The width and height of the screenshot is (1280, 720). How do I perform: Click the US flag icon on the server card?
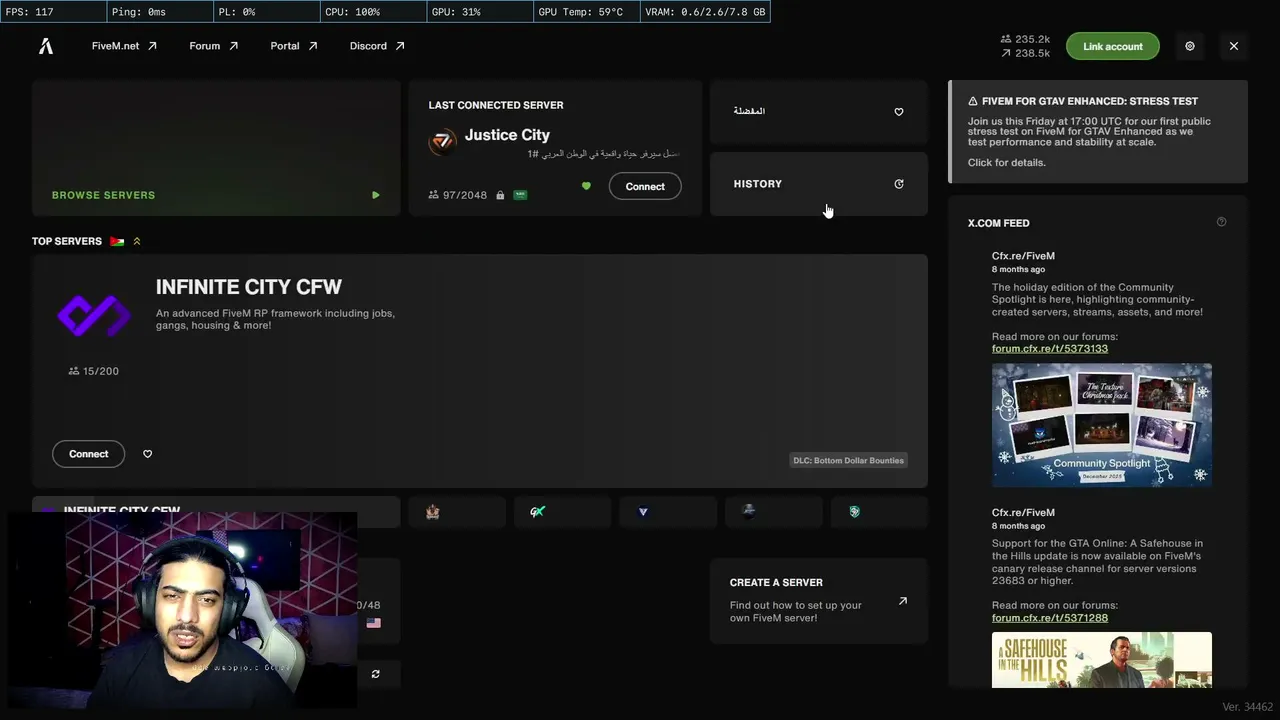(x=374, y=623)
